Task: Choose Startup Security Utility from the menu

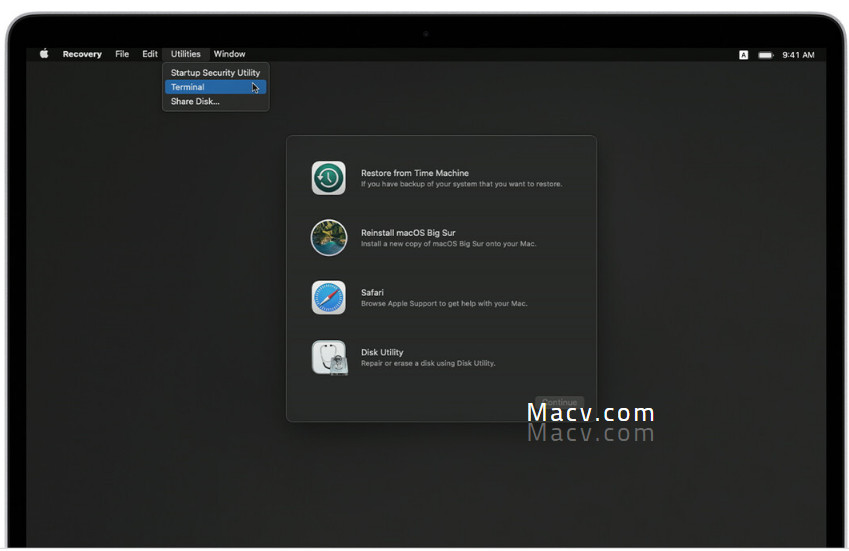Action: pyautogui.click(x=215, y=73)
